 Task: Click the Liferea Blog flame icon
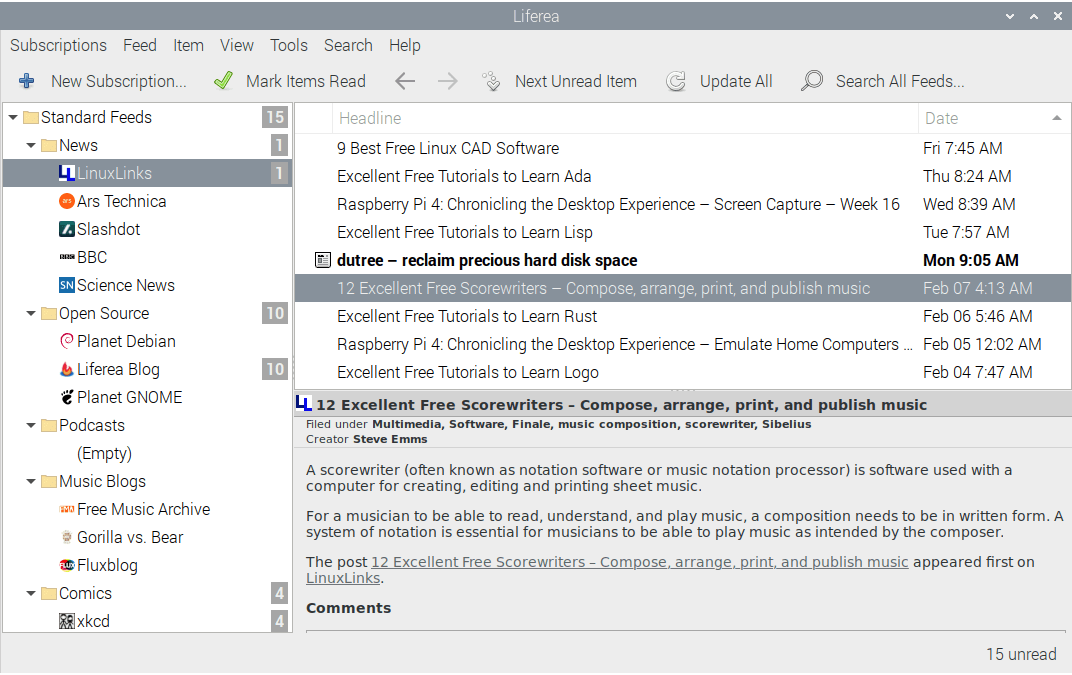click(x=66, y=369)
